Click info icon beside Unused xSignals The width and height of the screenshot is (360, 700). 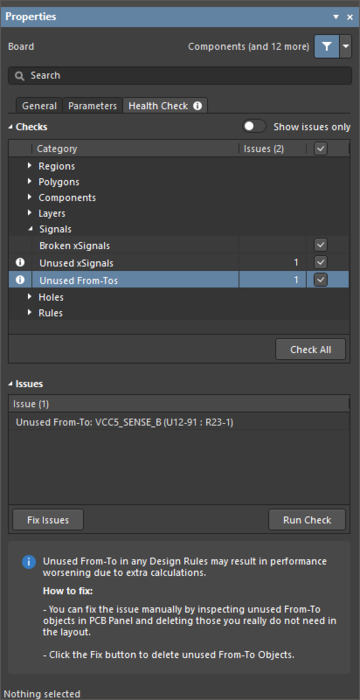pos(20,262)
